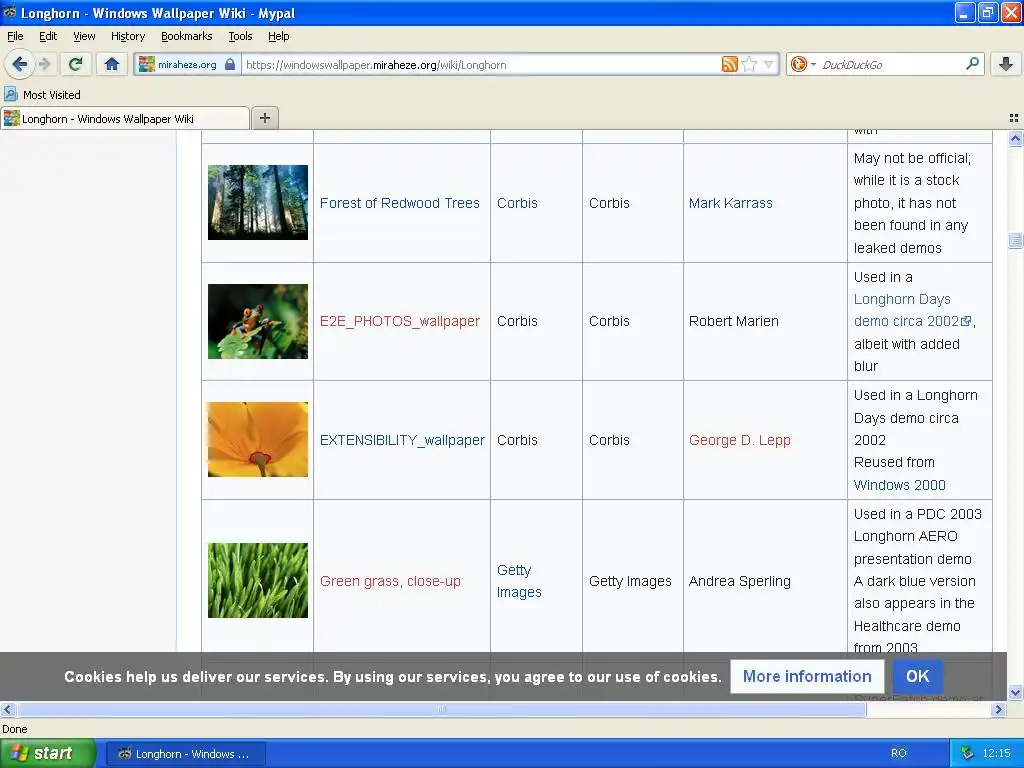The width and height of the screenshot is (1024, 768).
Task: Click the vertical scrollbar down arrow
Action: point(1015,692)
